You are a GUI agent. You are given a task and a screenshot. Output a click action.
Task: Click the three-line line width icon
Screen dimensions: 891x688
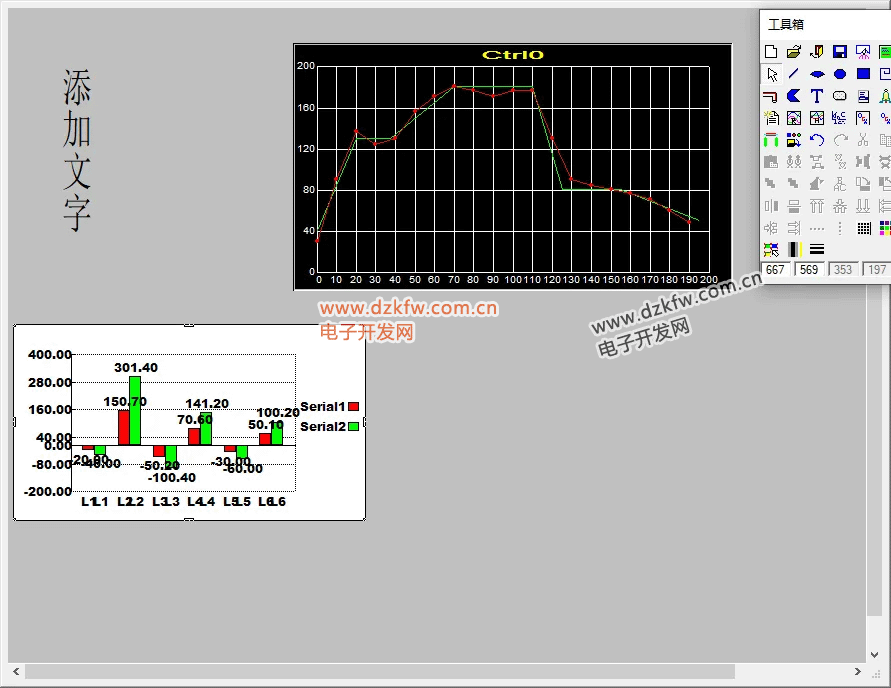[817, 250]
